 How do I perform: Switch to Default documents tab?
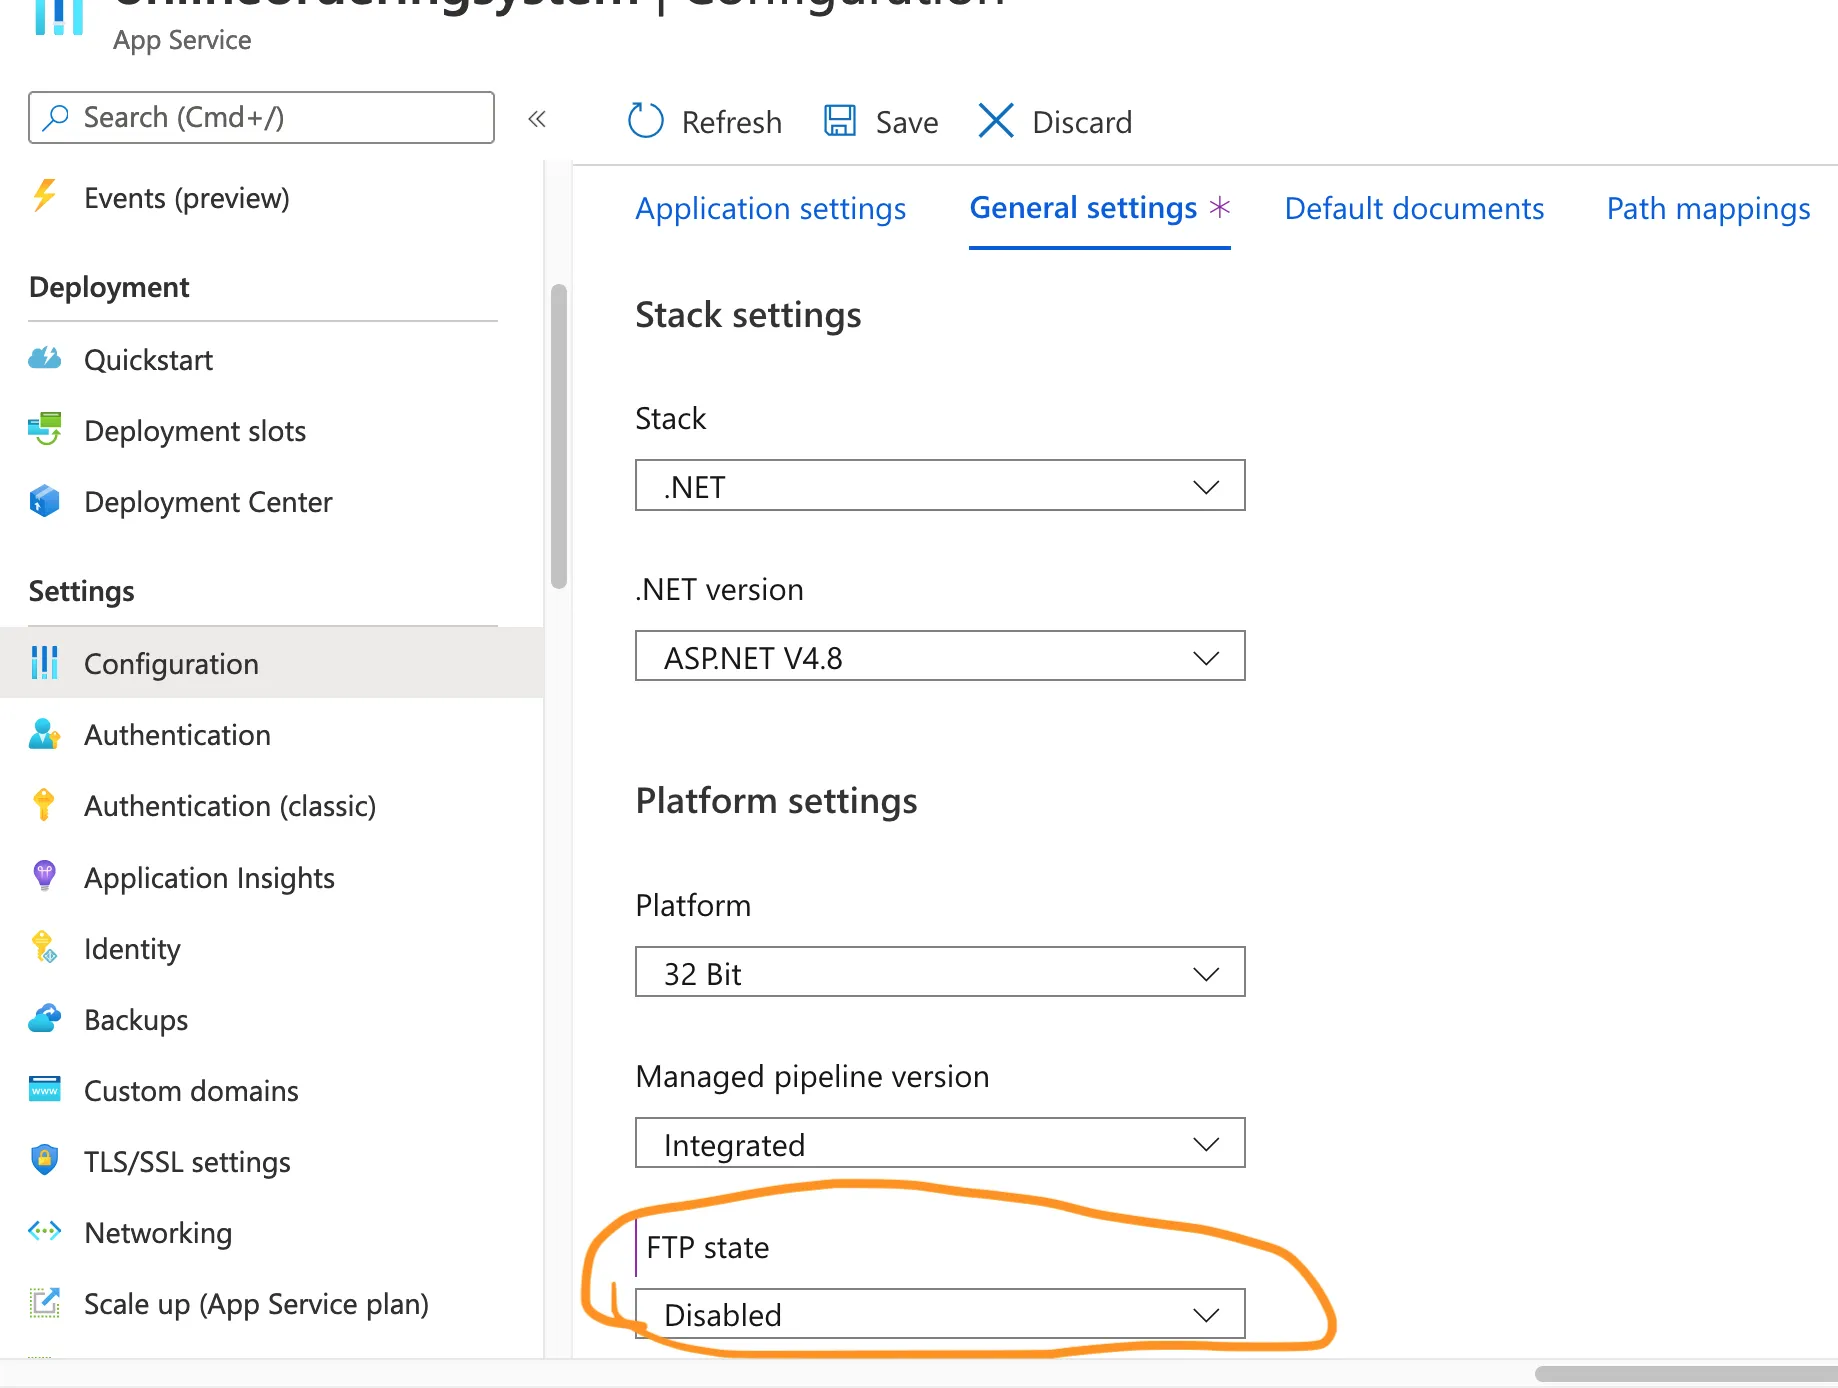pyautogui.click(x=1413, y=208)
